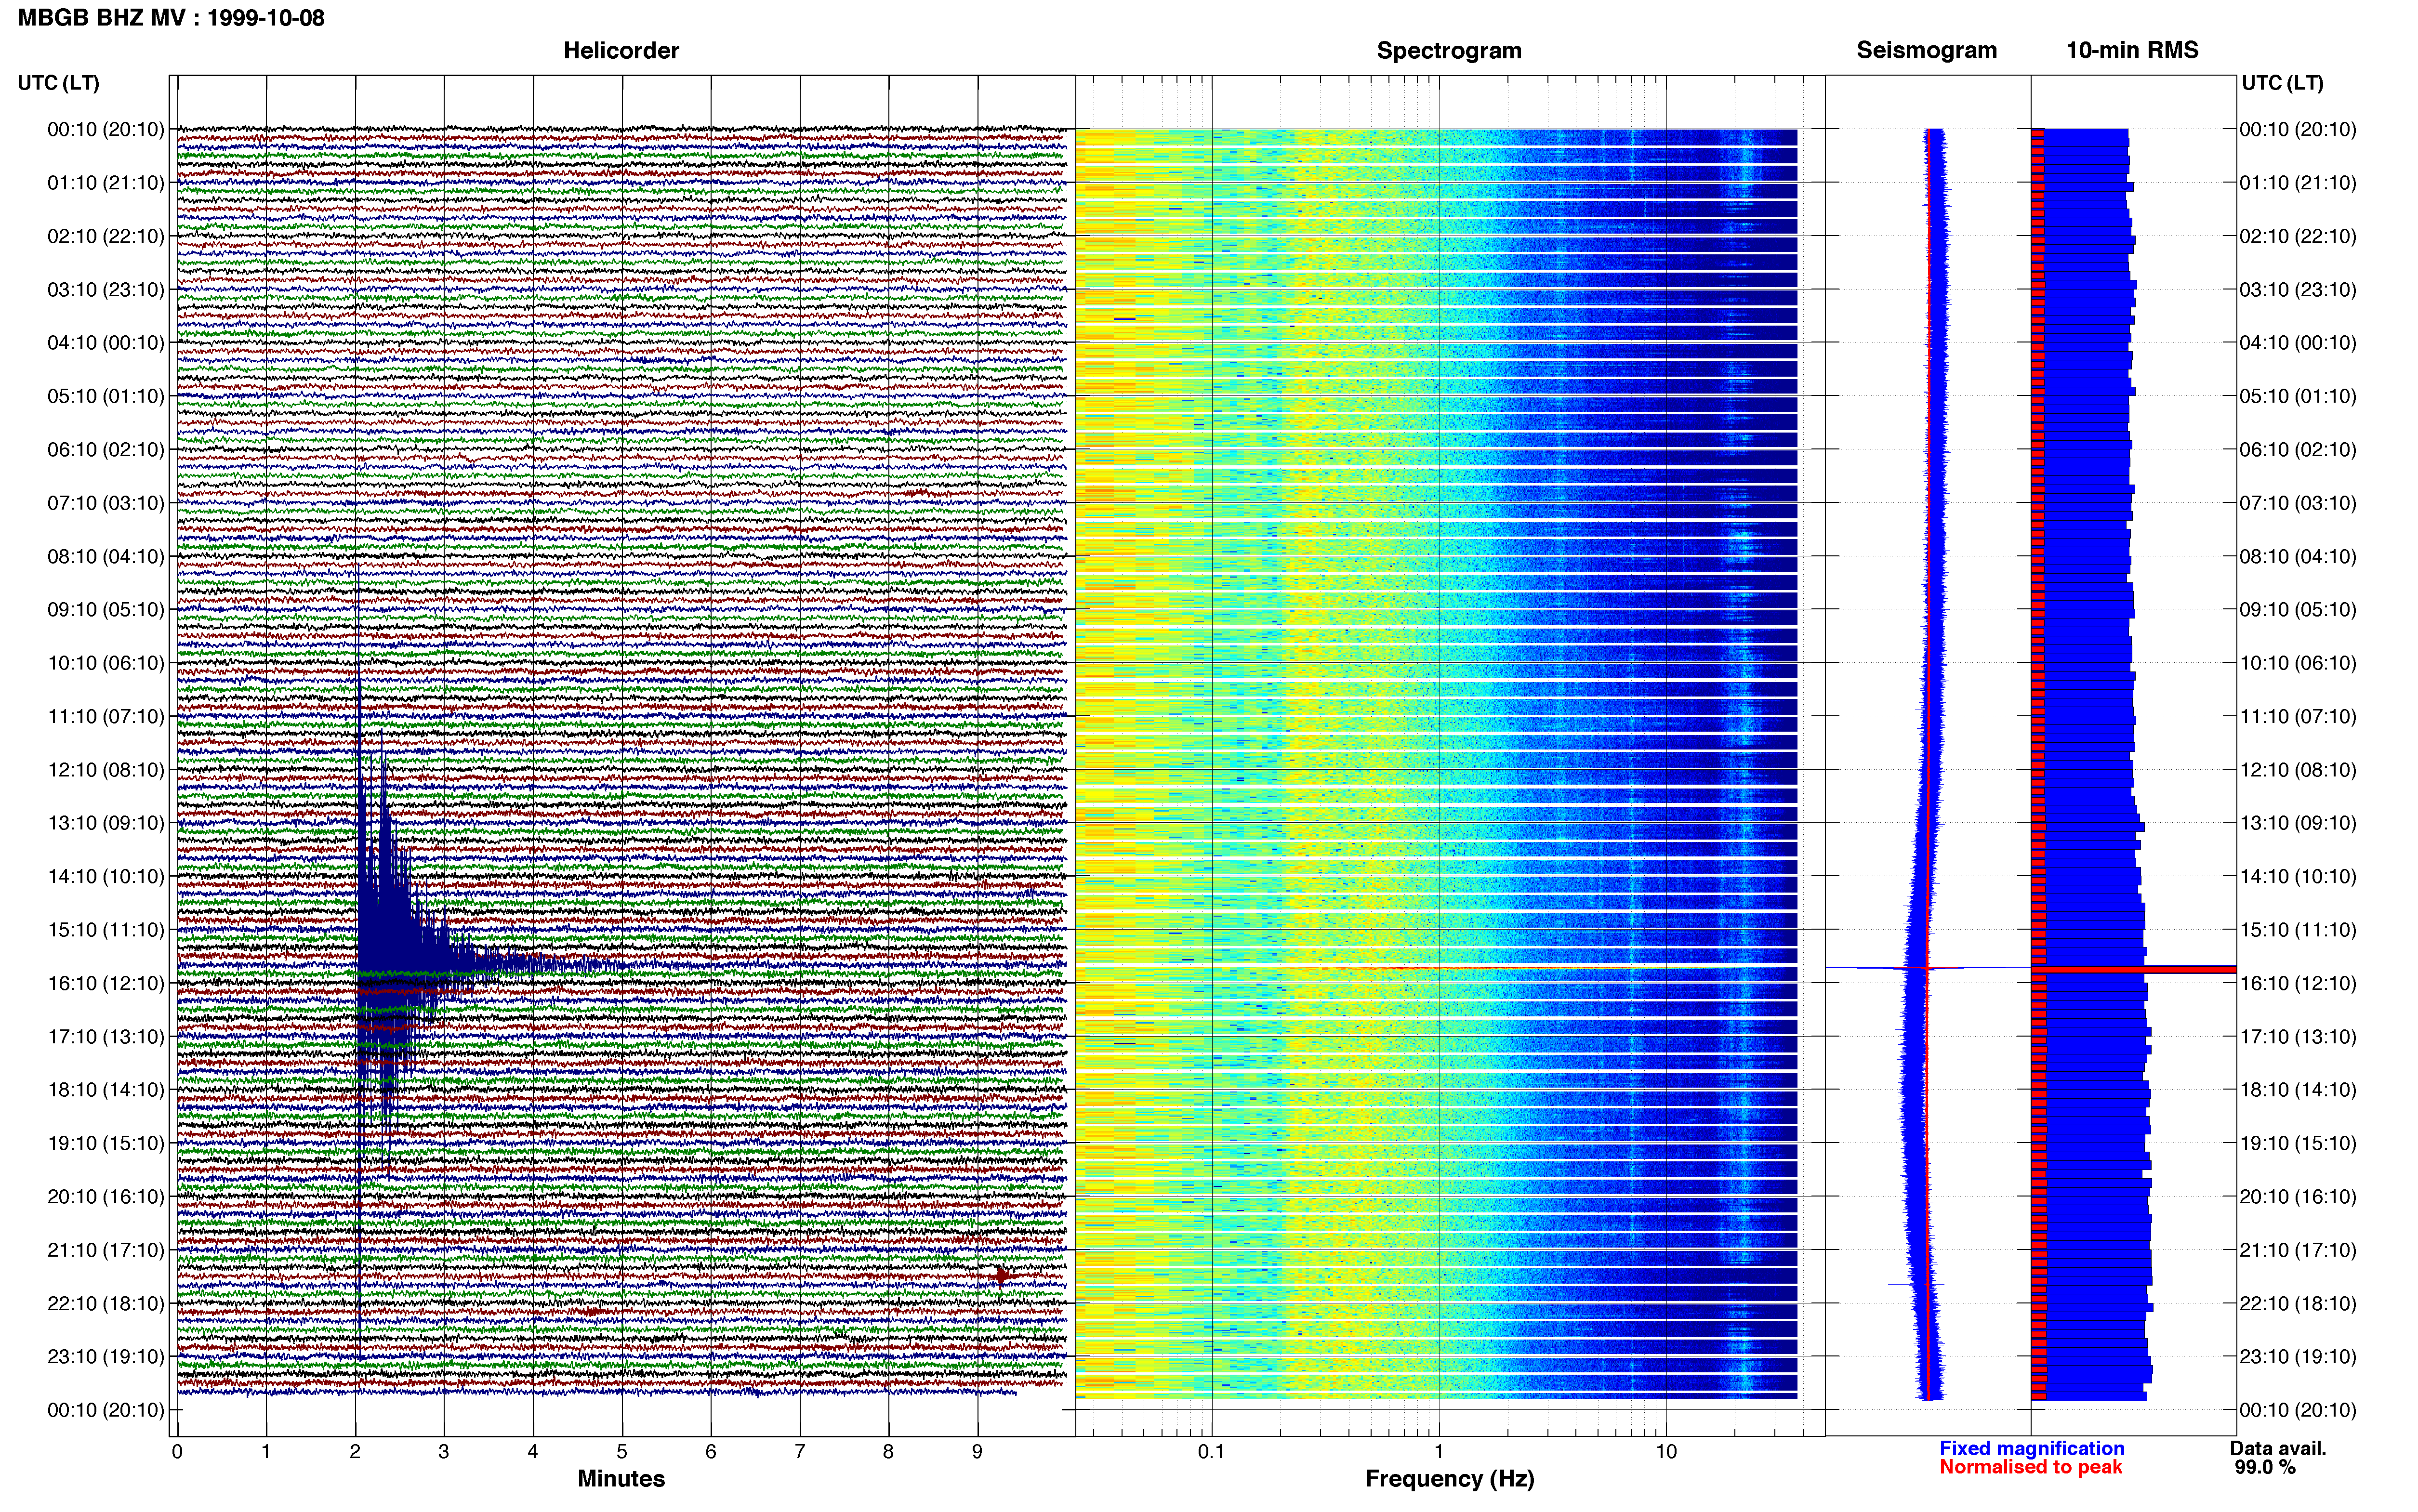This screenshot has width=2418, height=1512.
Task: Click the left time label '01:10 (21:10)'
Action: tap(106, 183)
